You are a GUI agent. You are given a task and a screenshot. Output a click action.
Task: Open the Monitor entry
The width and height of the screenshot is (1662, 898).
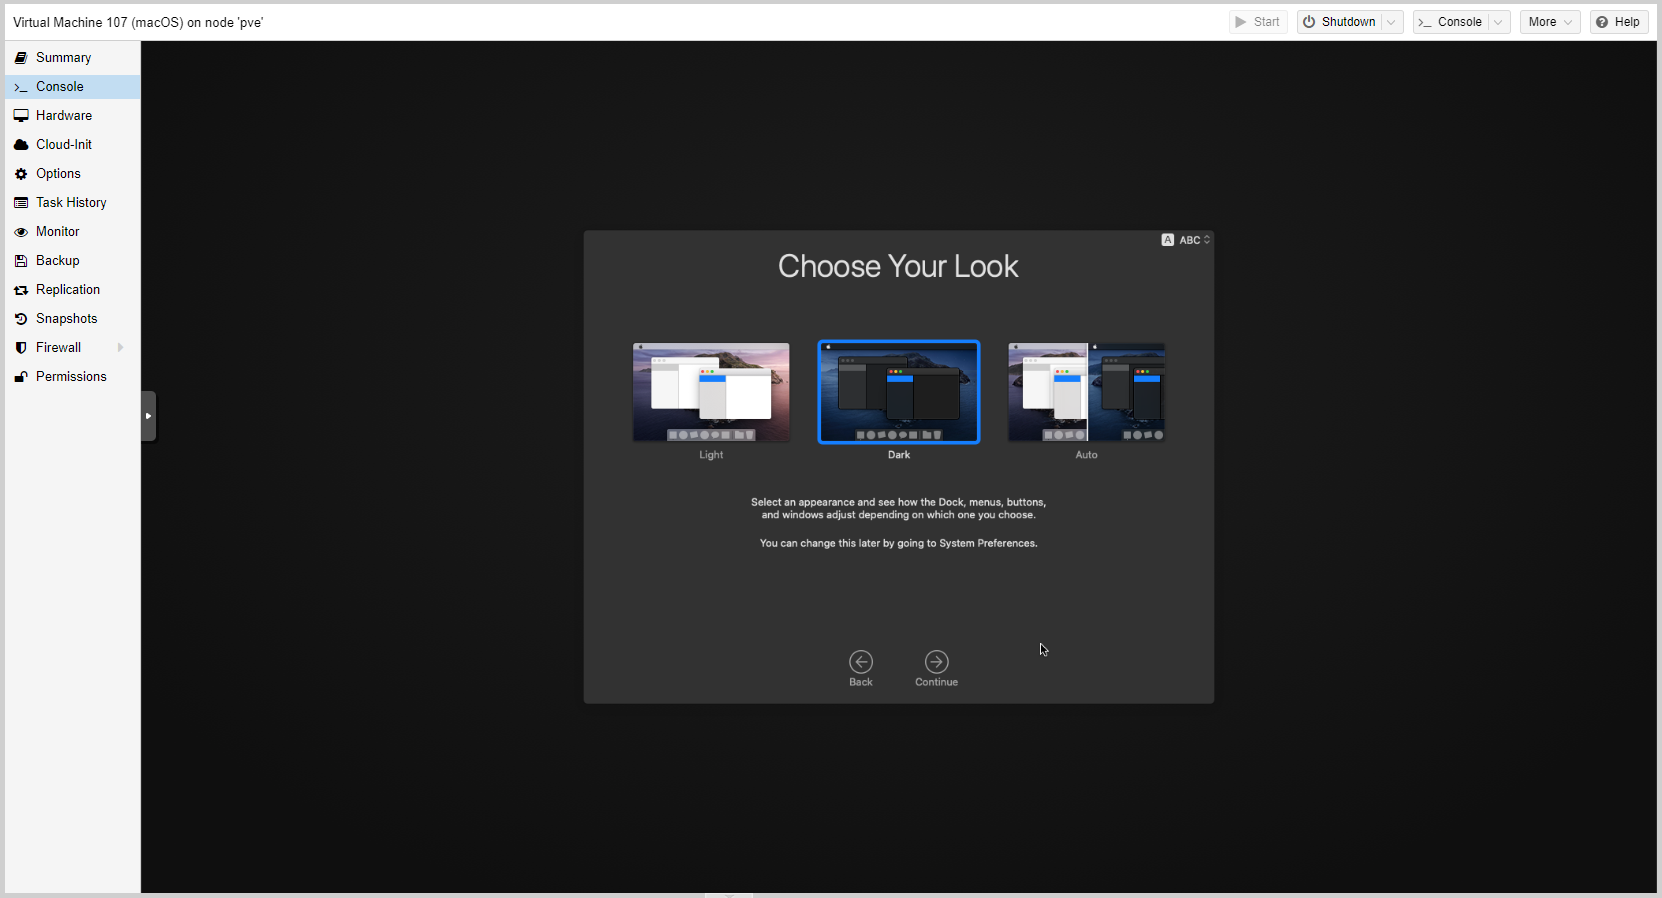tap(72, 232)
